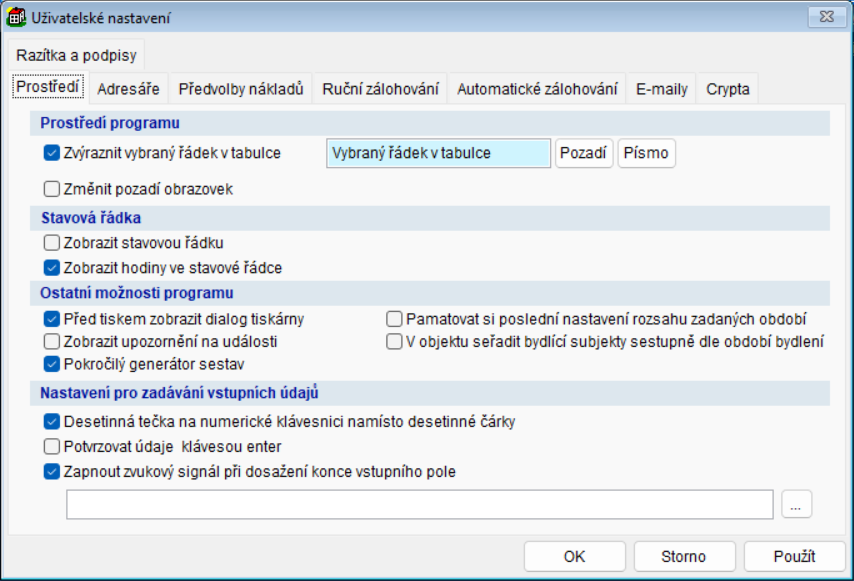Click the Písmo font button
This screenshot has height=581, width=854.
646,154
